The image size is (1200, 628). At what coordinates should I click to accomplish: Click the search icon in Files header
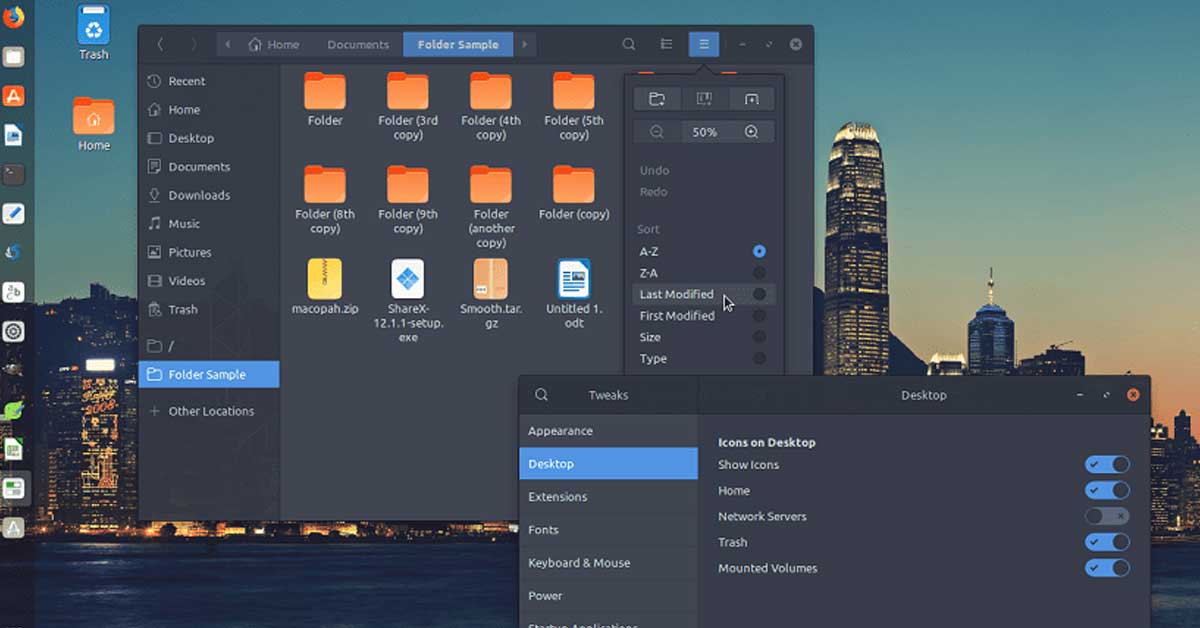[629, 44]
